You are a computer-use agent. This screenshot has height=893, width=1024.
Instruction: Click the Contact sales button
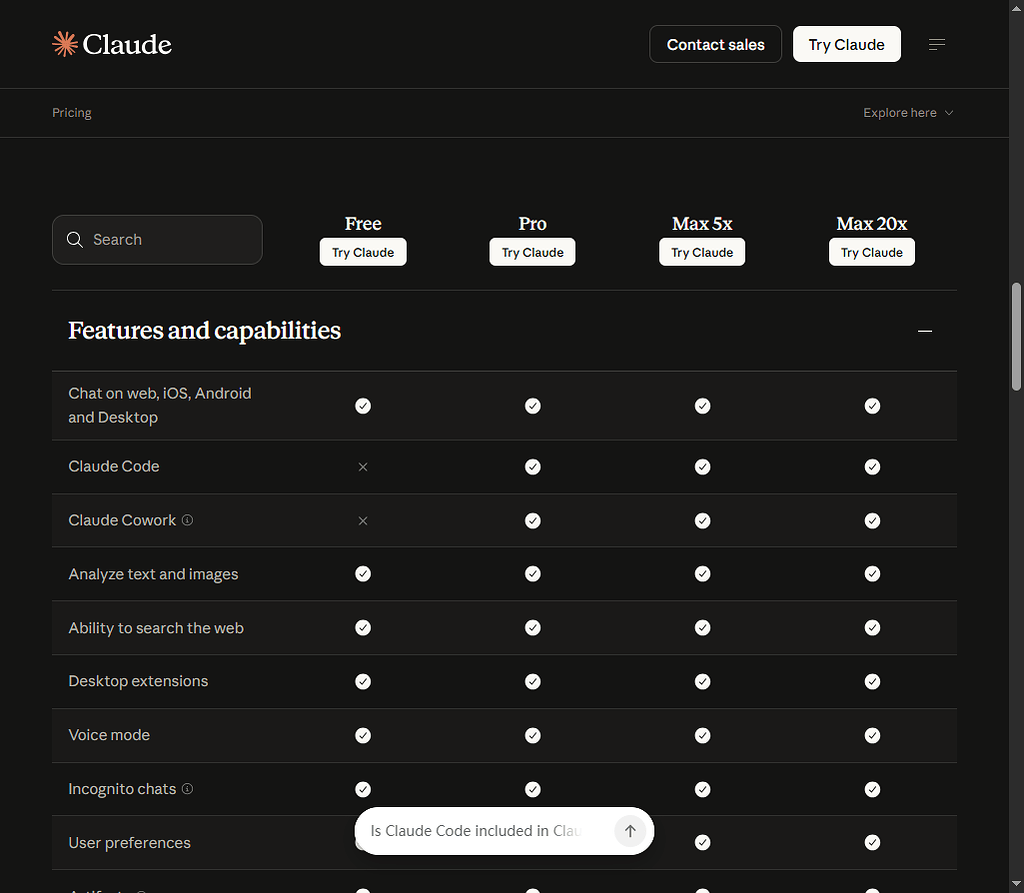coord(716,44)
